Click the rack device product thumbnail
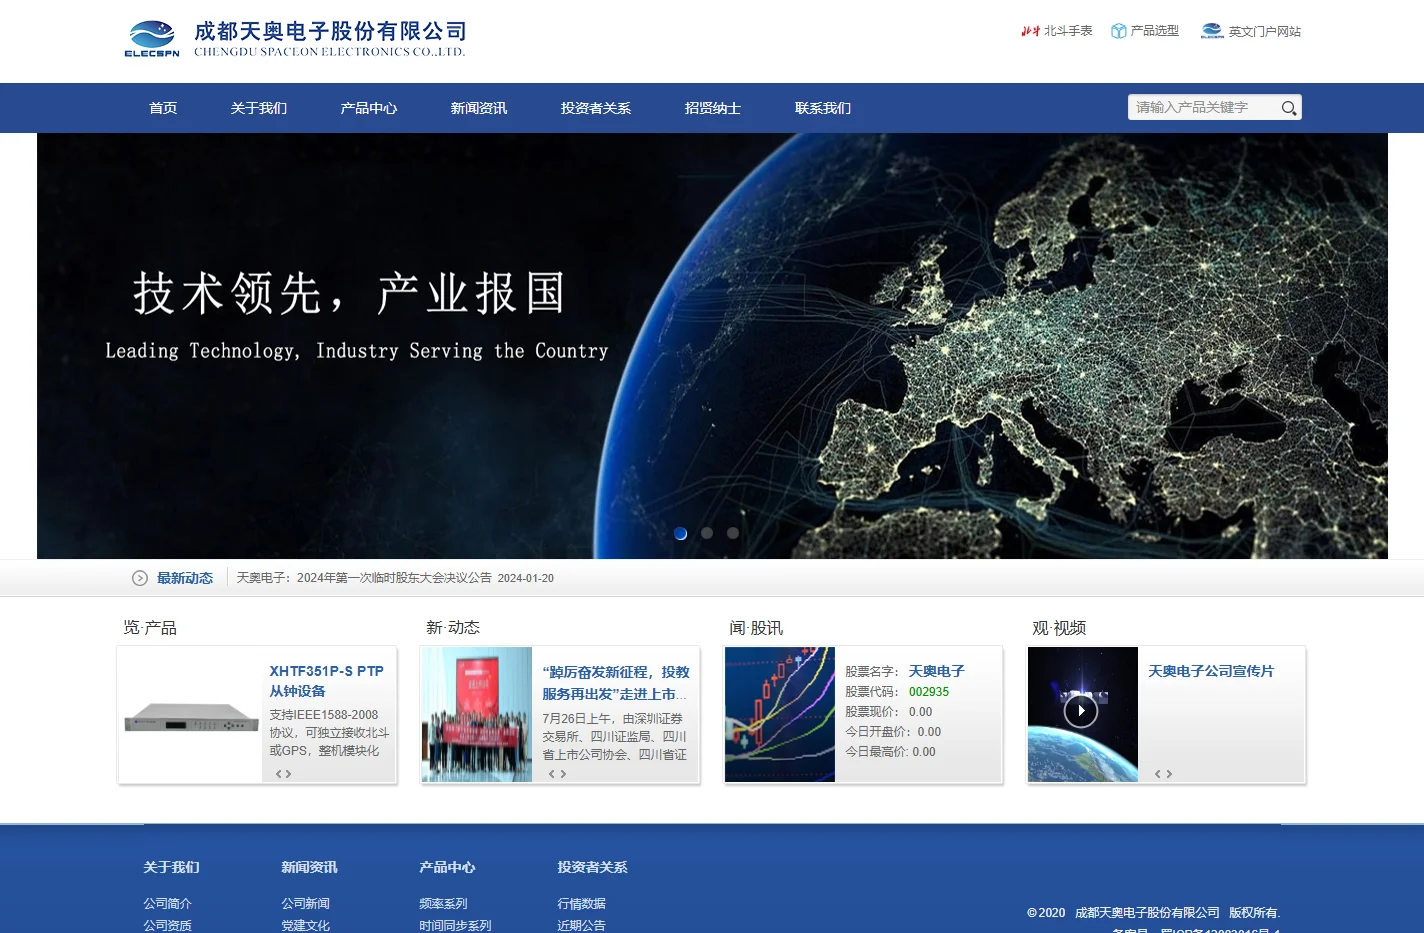Screen dimensions: 1424x933 (x=191, y=717)
